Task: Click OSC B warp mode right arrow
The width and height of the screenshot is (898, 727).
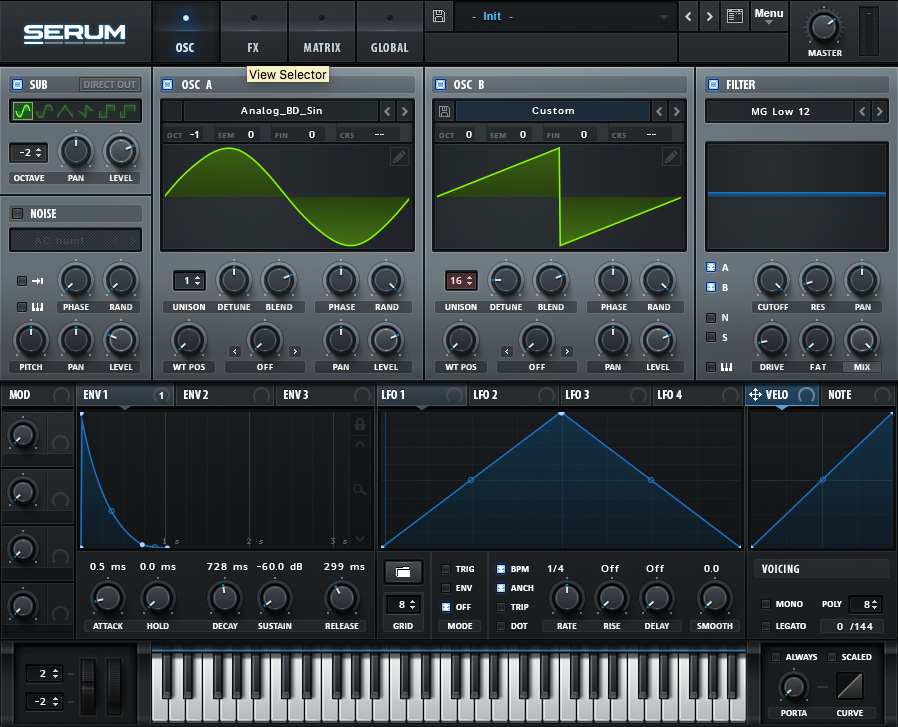Action: [x=567, y=351]
